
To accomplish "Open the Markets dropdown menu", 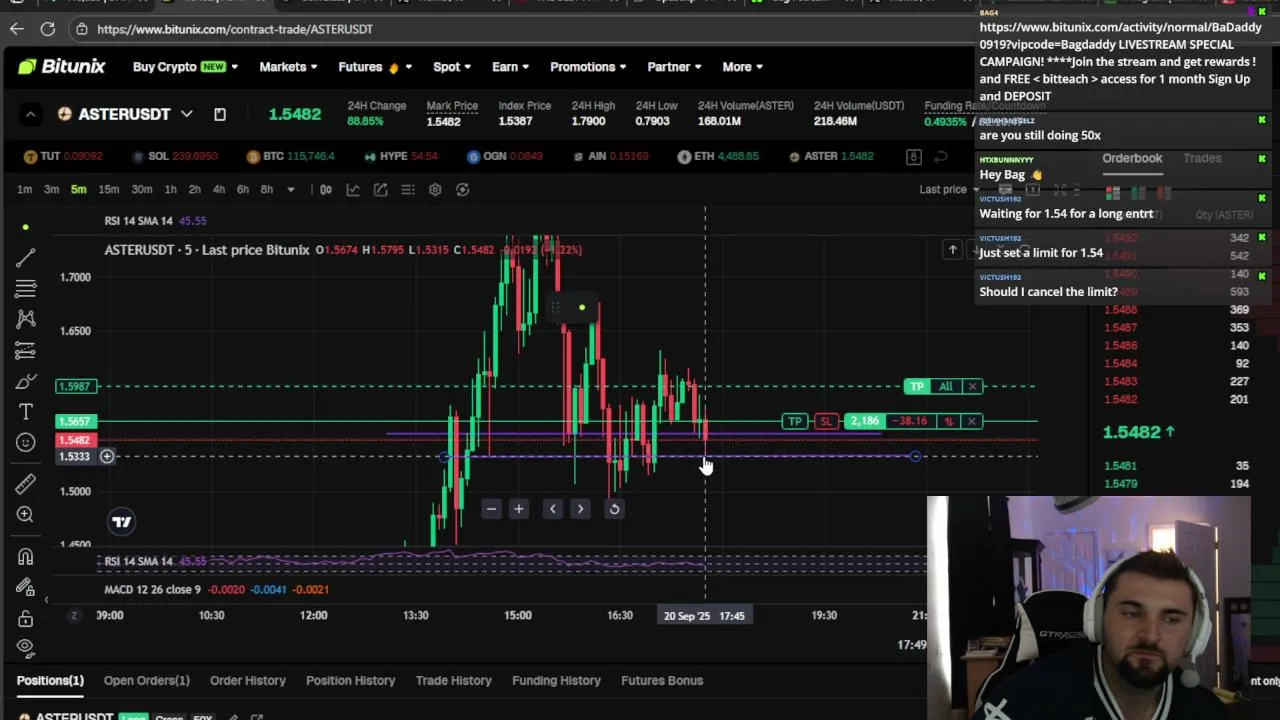I will [x=288, y=67].
